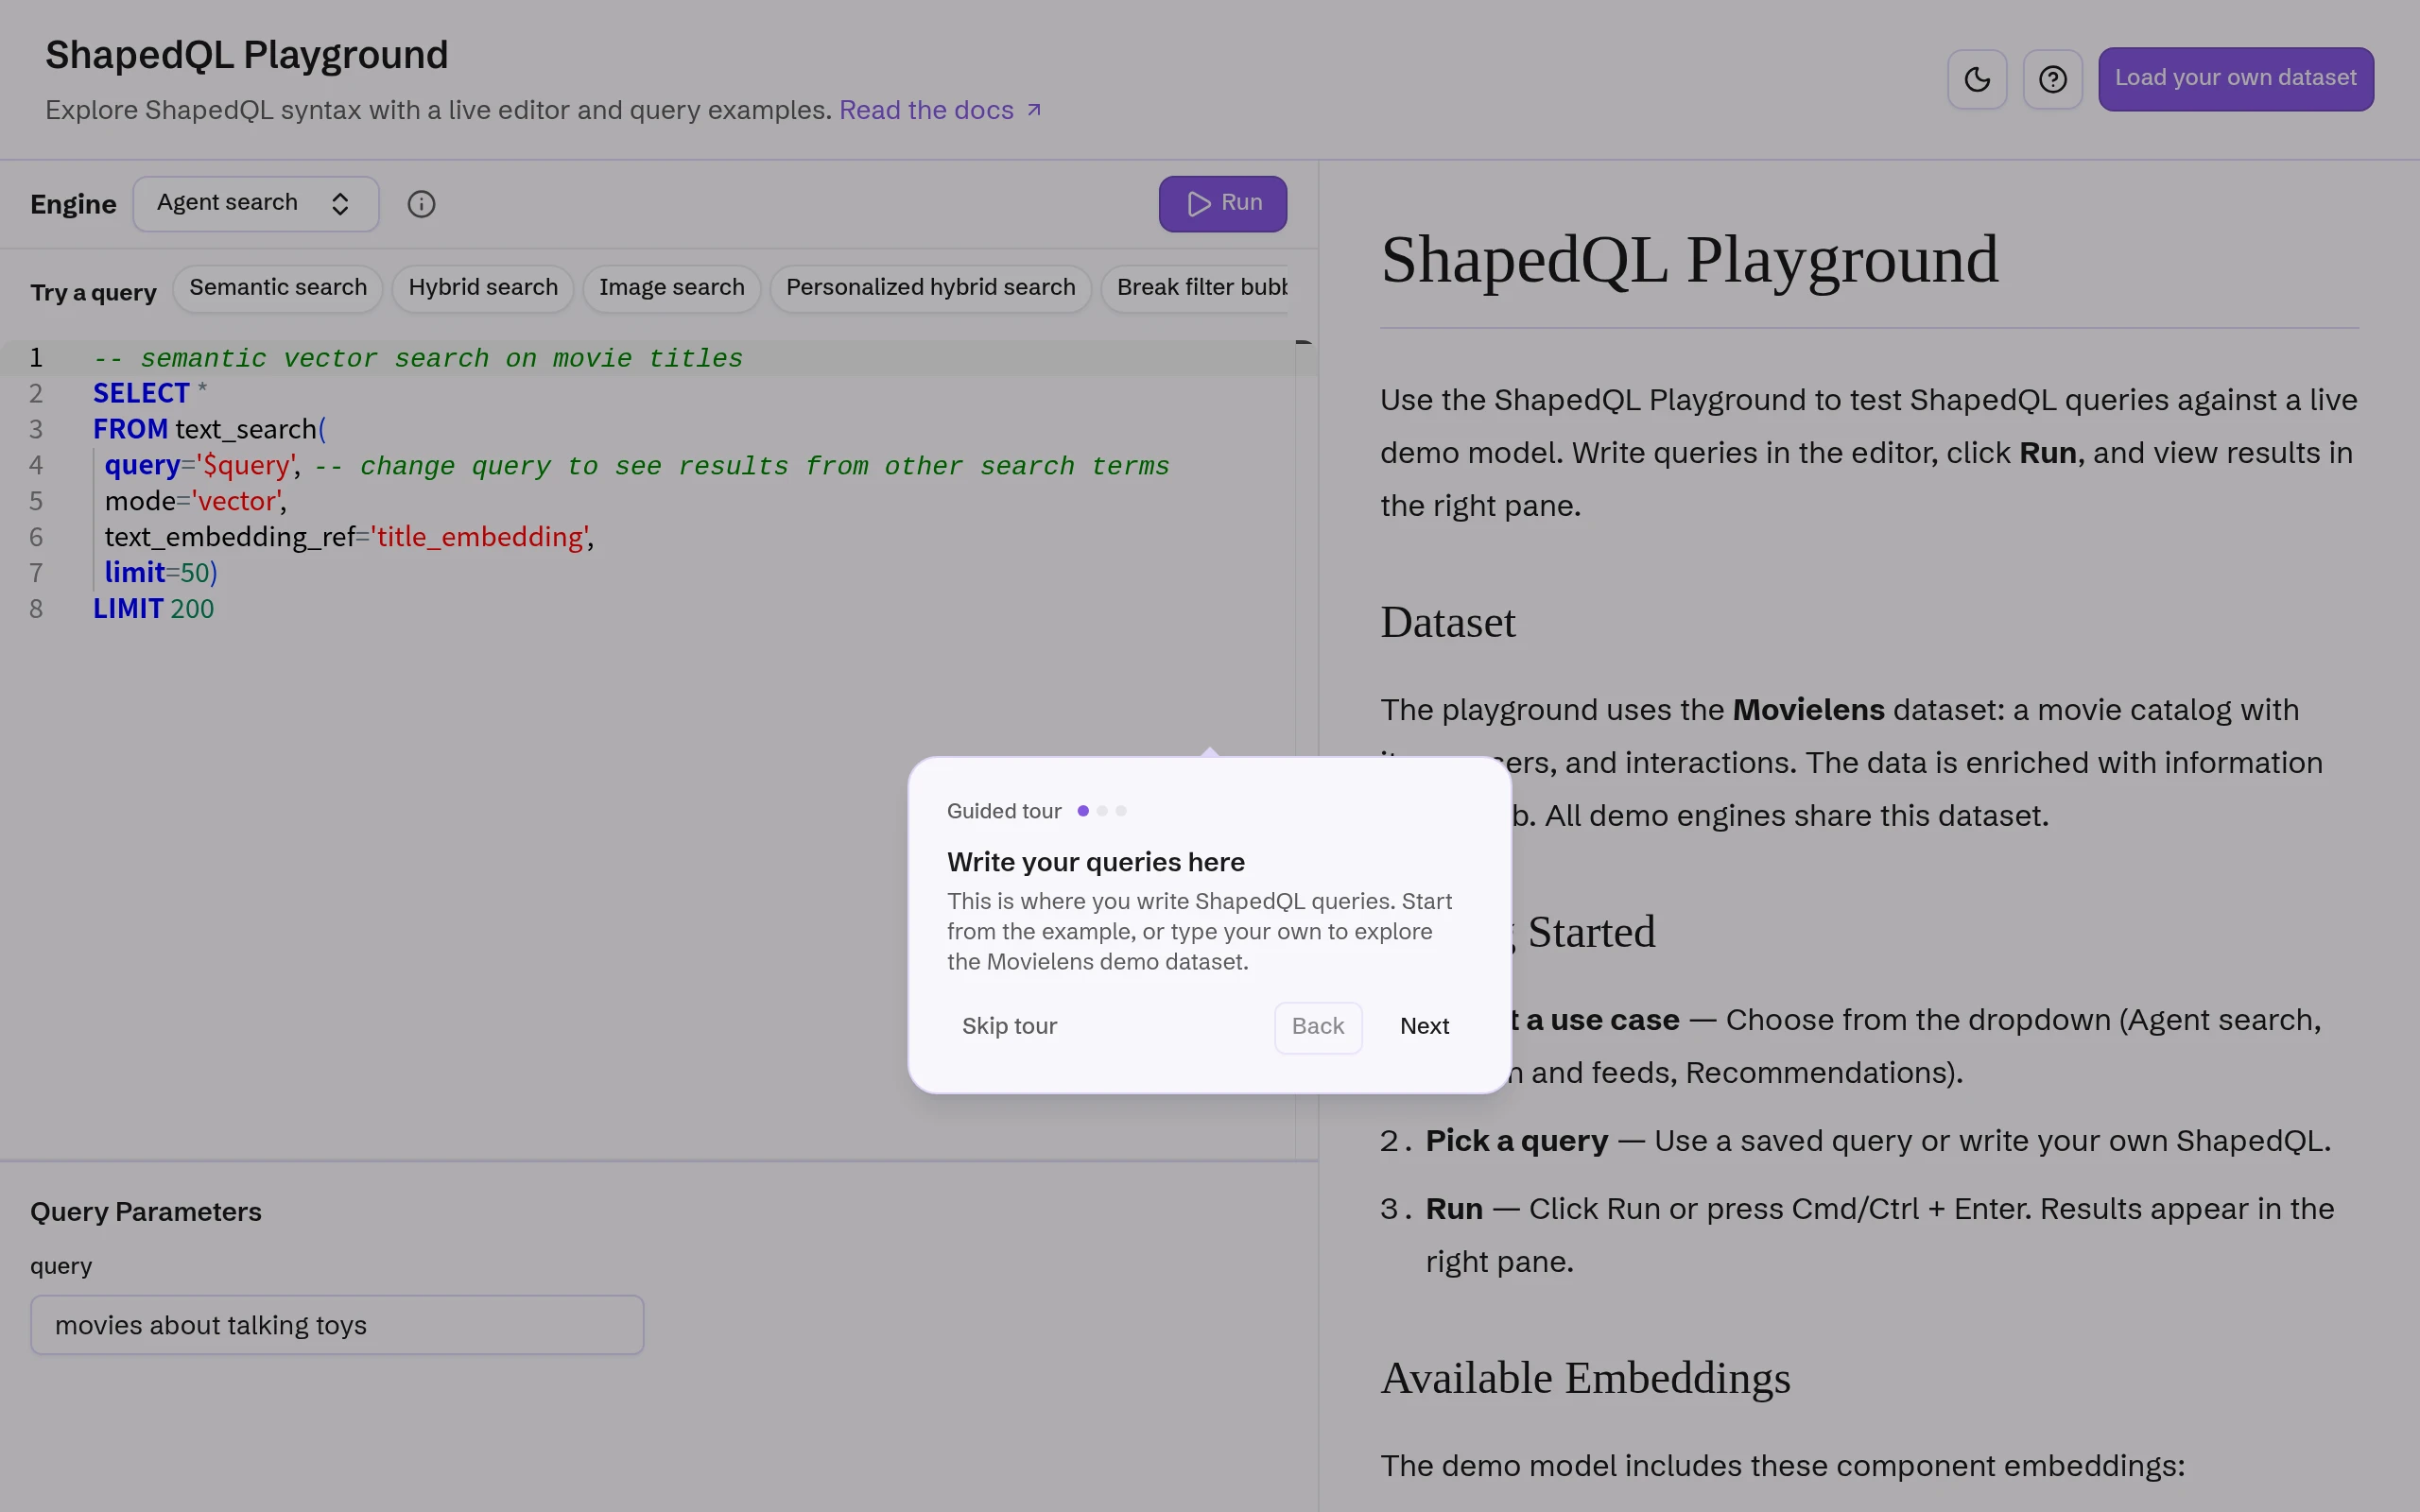Select Semantic search example query
Image resolution: width=2420 pixels, height=1512 pixels.
pyautogui.click(x=278, y=288)
